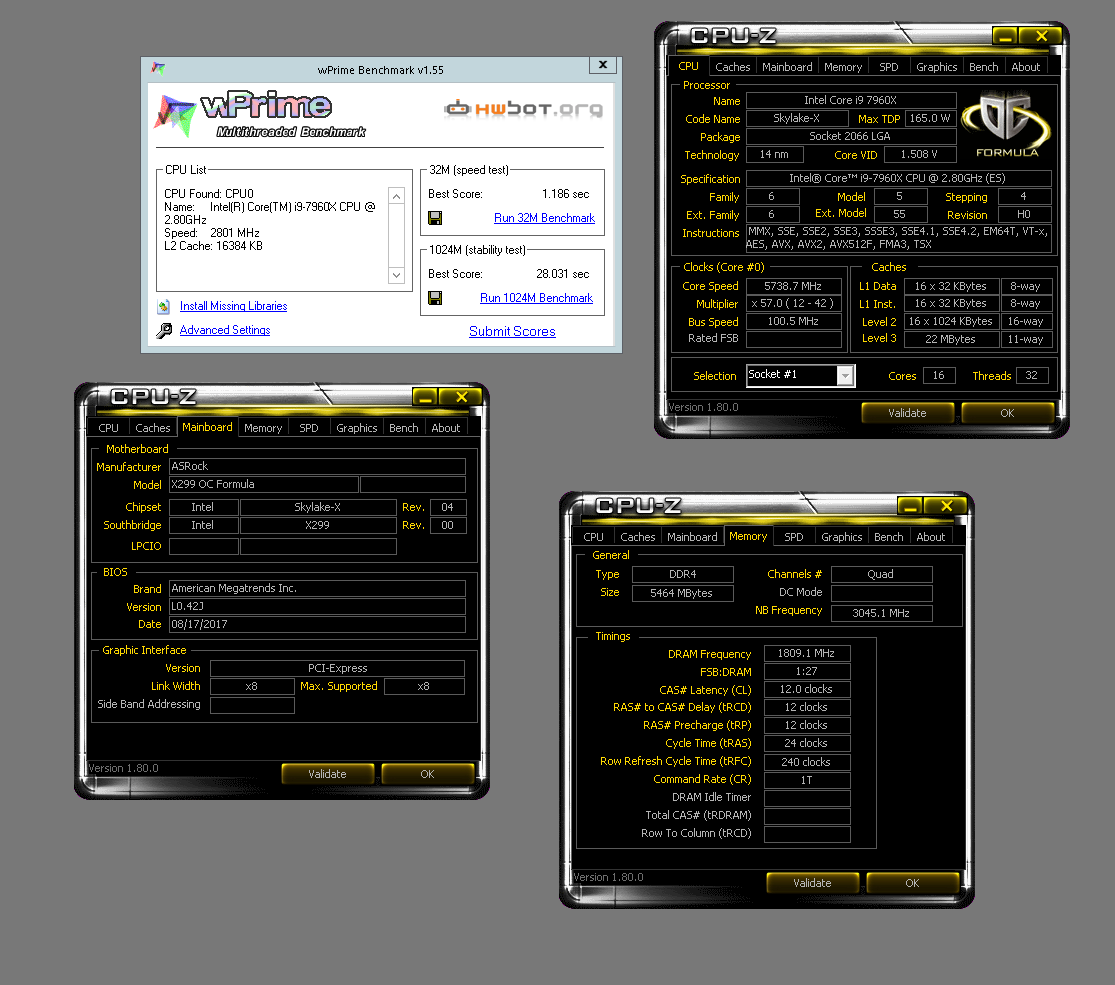Viewport: 1115px width, 985px height.
Task: Click the save icon beside Run 1024M Benchmark
Action: (x=434, y=297)
